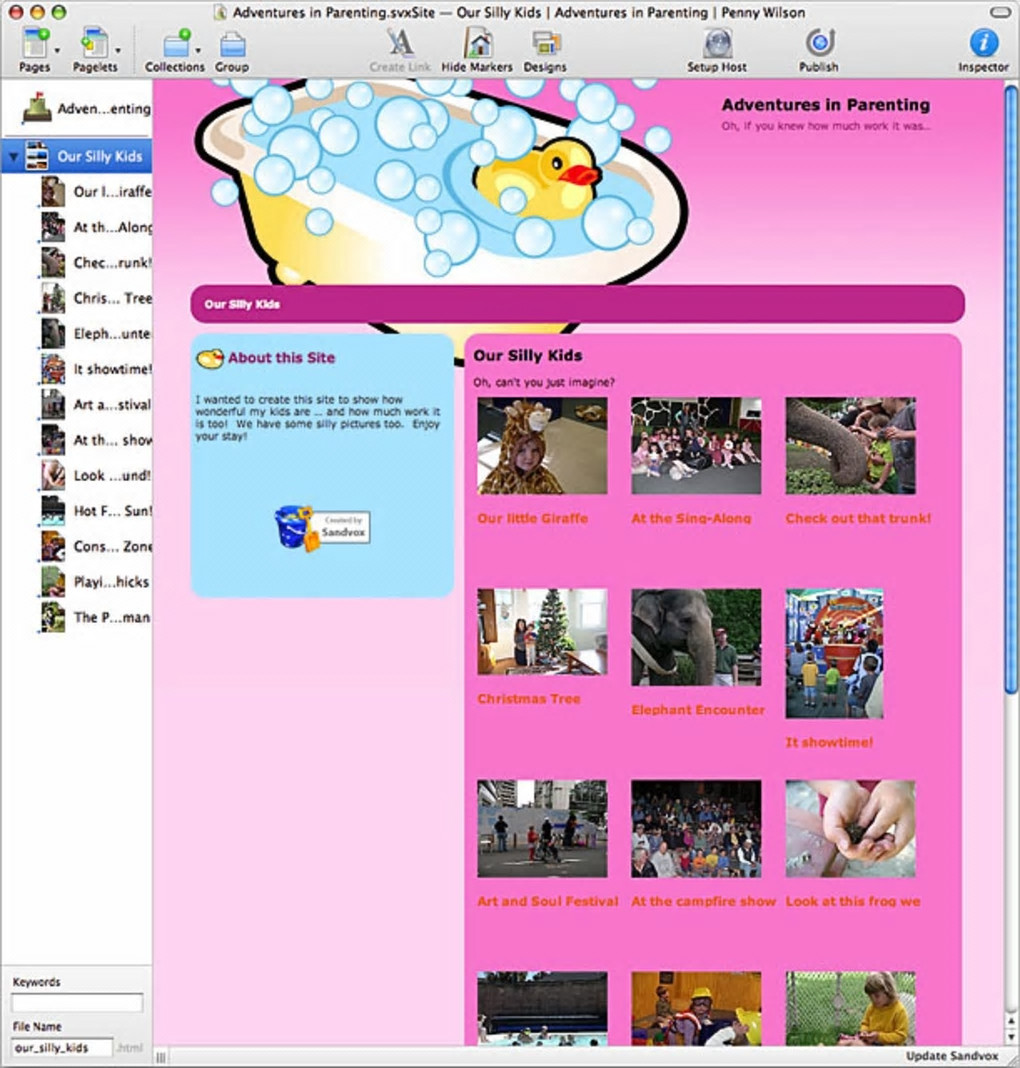Click the Create Link toolbar icon

[400, 44]
